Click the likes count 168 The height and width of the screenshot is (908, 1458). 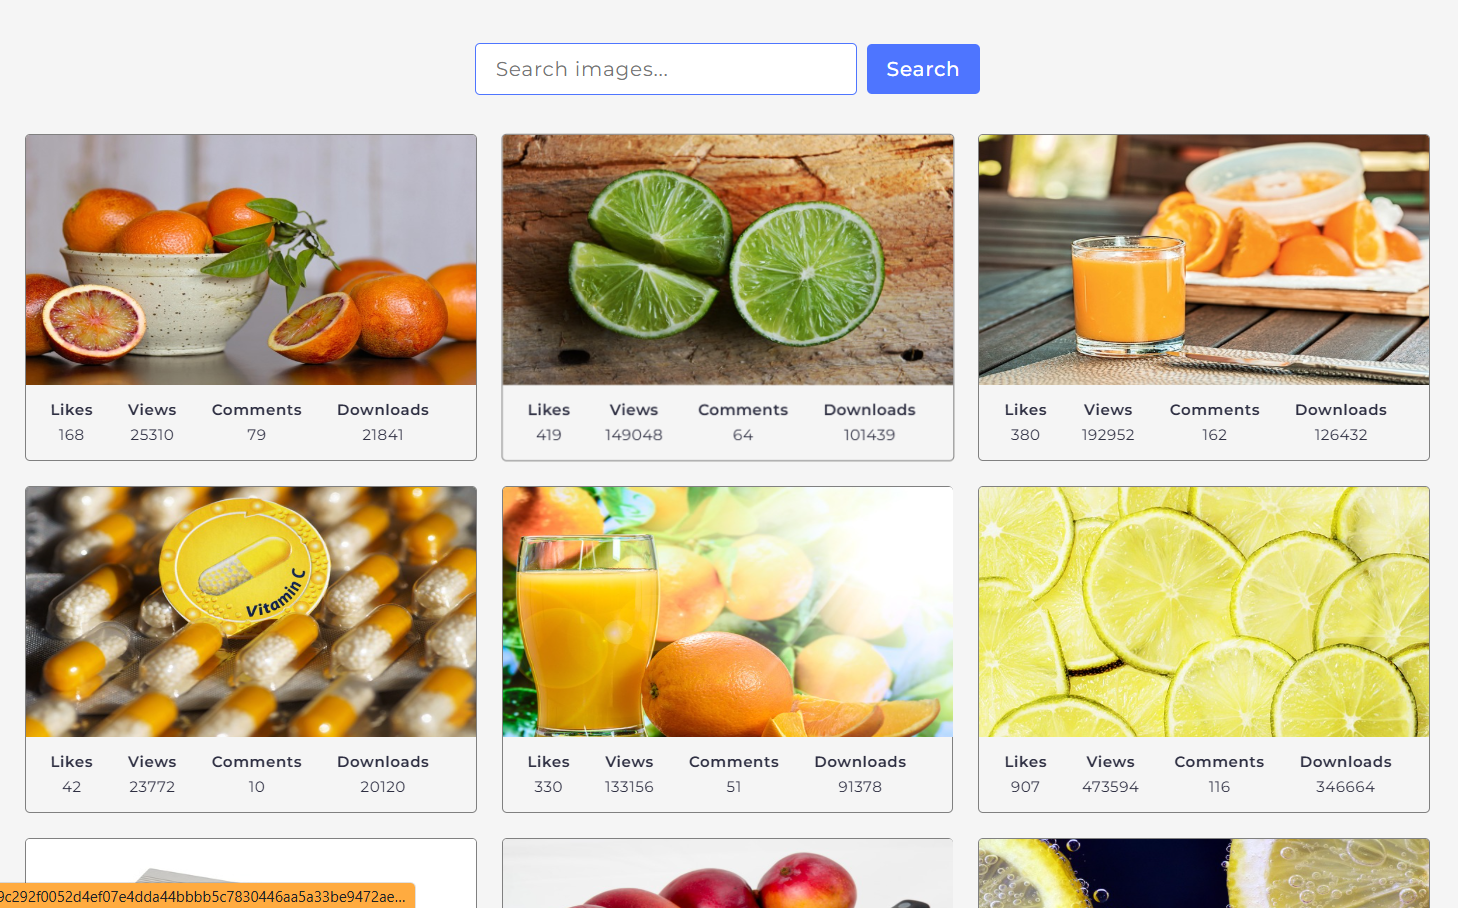[71, 435]
